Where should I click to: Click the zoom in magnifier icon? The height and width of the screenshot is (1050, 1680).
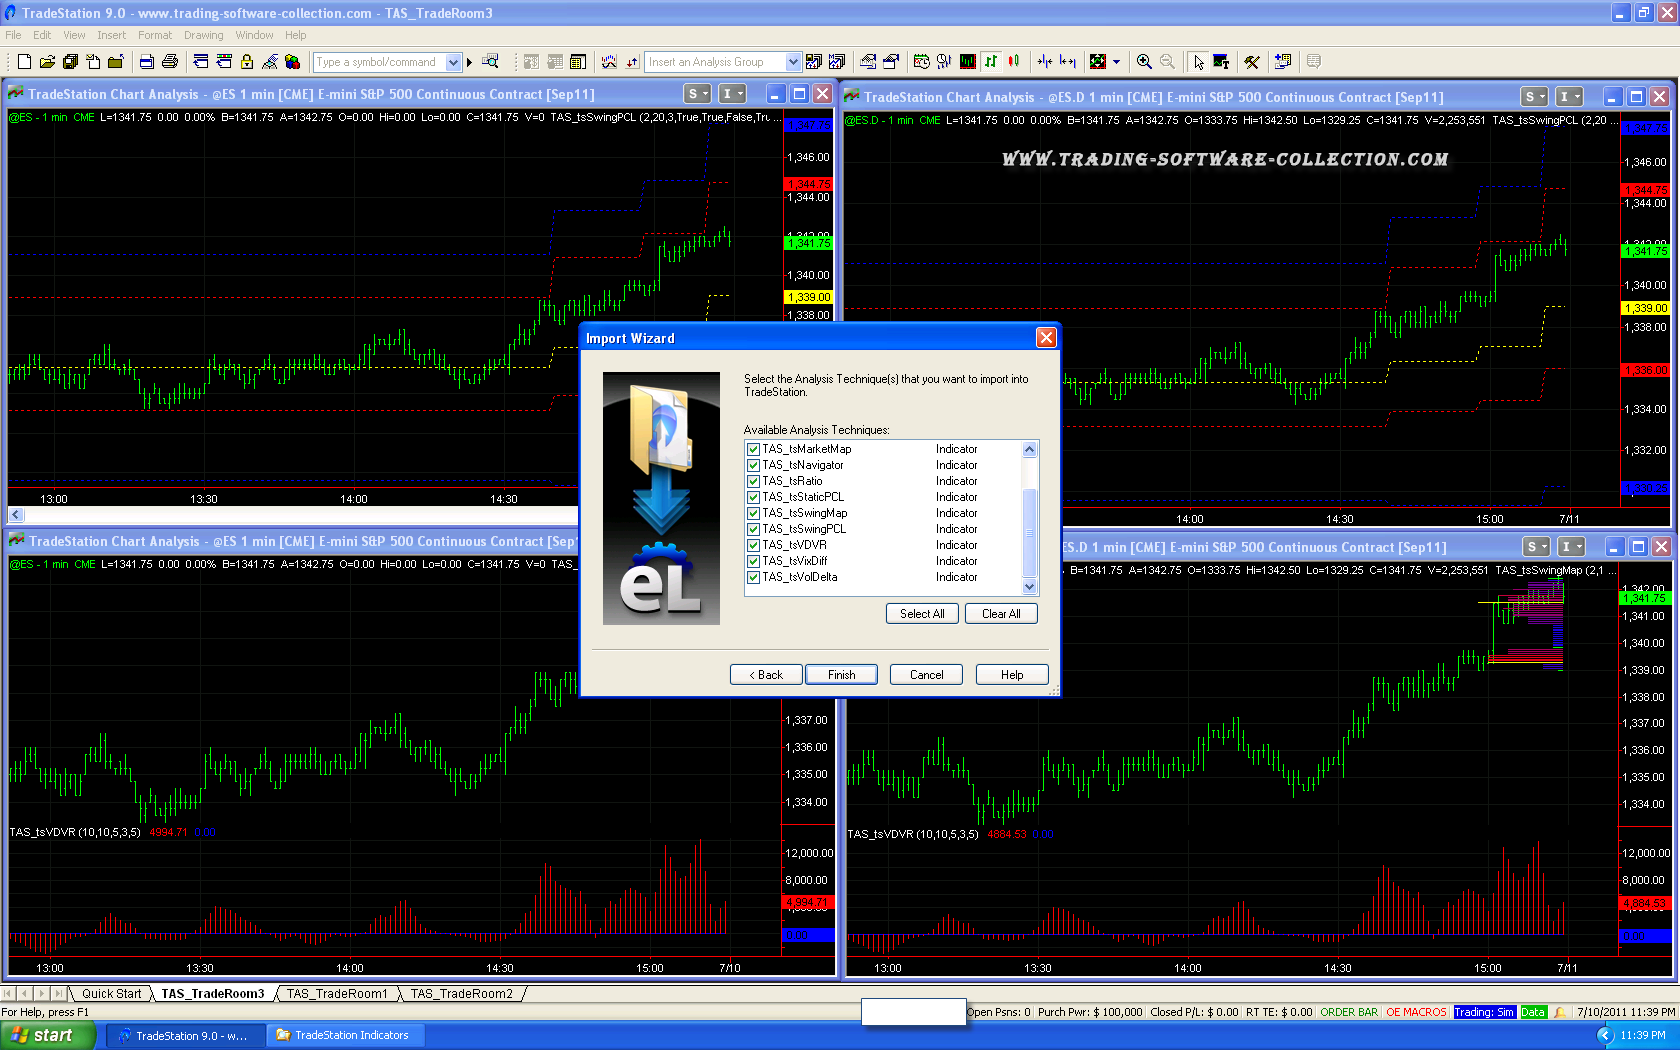coord(1144,62)
